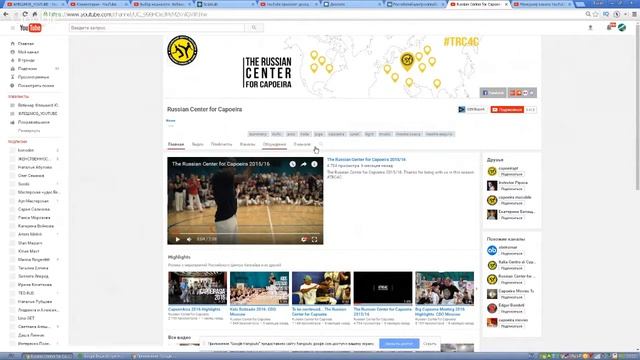This screenshot has width=640, height=360.
Task: Reload the page with the browser refresh button
Action: 25,14
